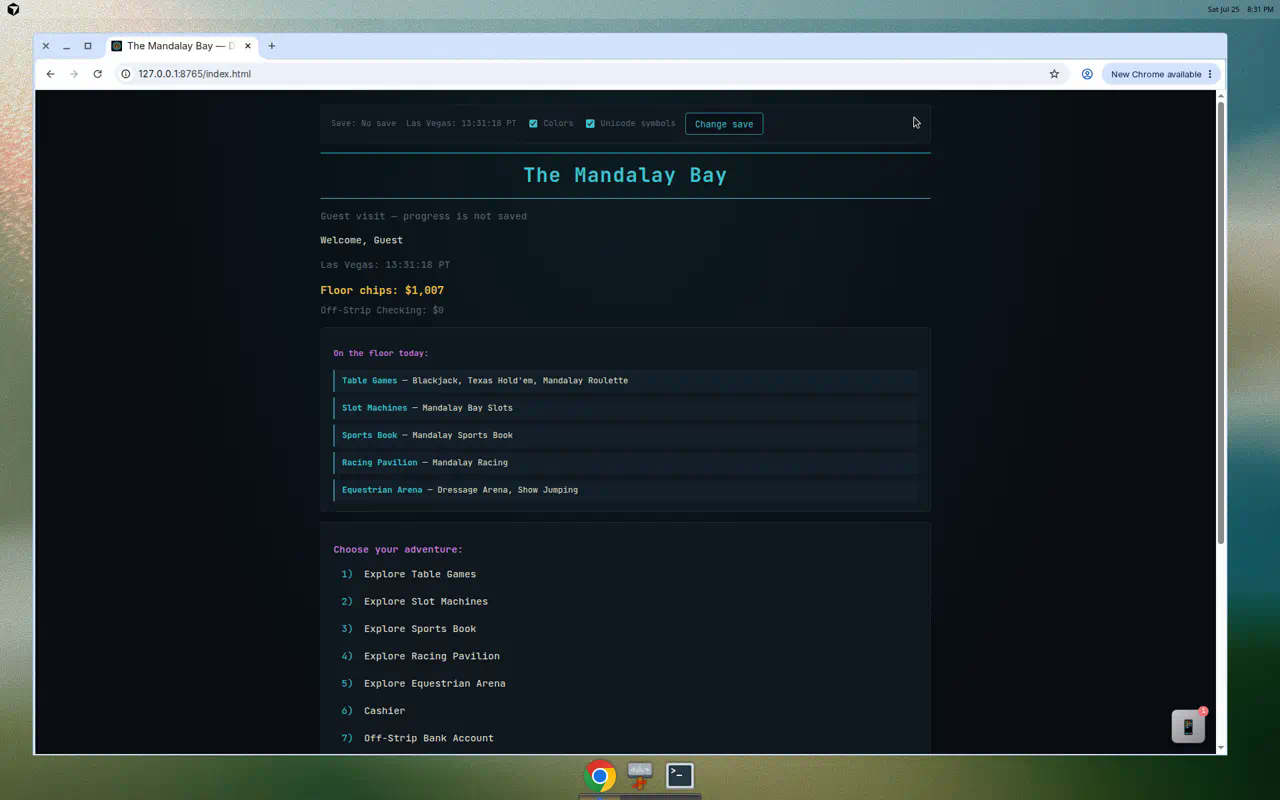View site information icon in address bar
This screenshot has height=800, width=1280.
click(x=125, y=74)
